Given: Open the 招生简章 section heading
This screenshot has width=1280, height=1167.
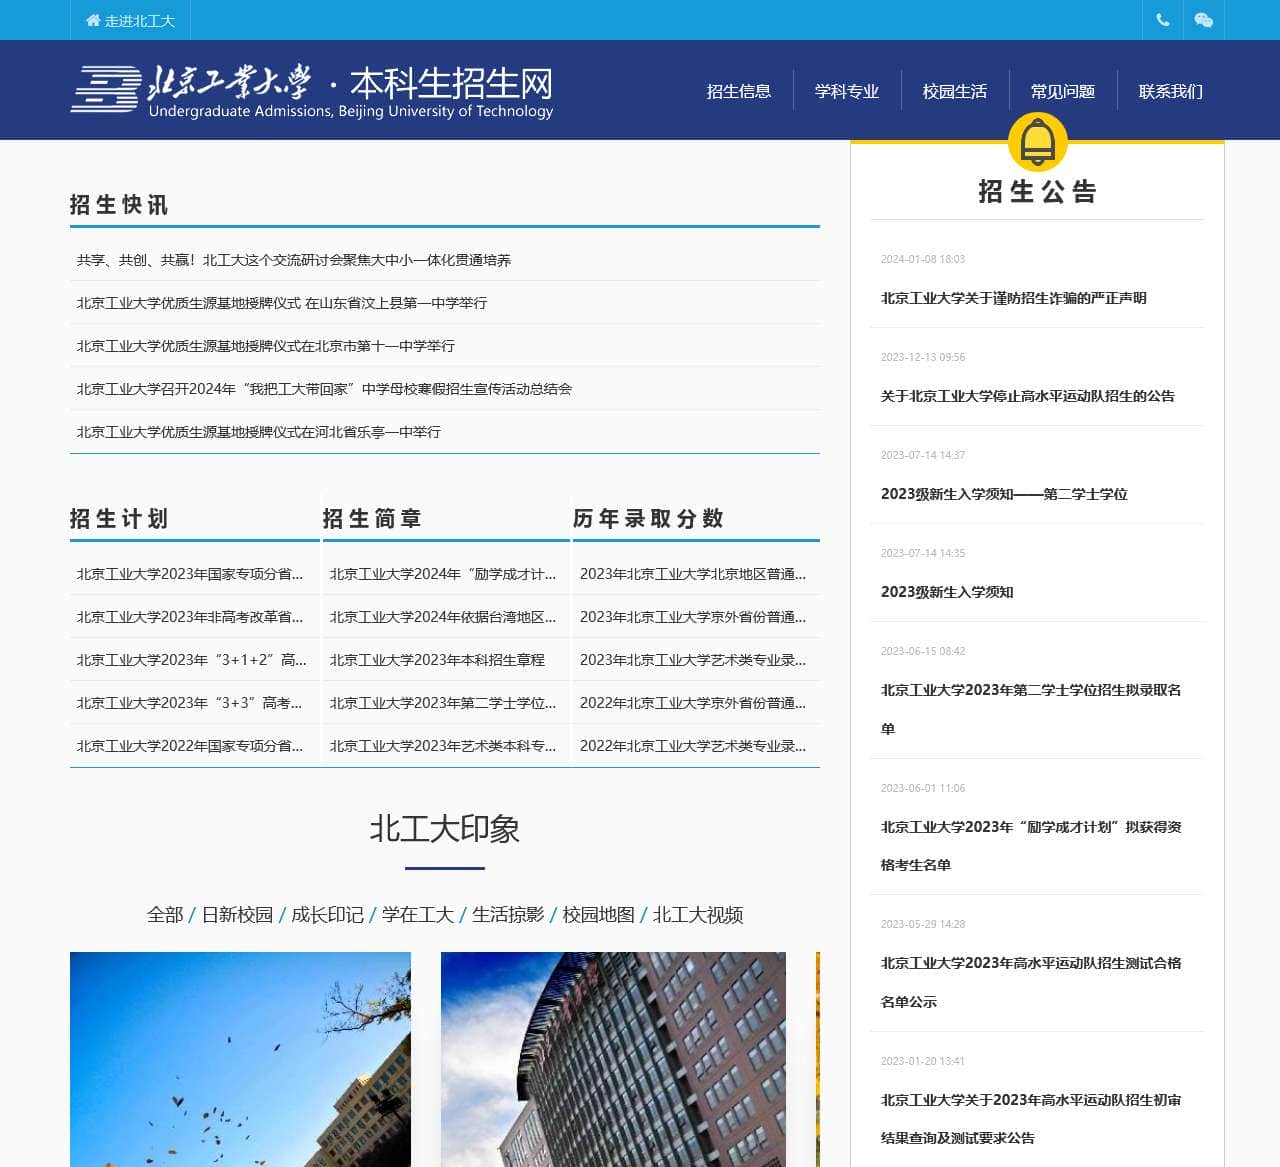Looking at the screenshot, I should click(372, 519).
